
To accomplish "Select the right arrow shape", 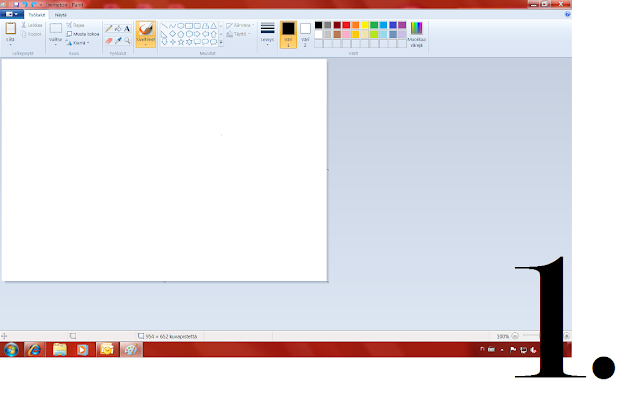I will click(197, 34).
